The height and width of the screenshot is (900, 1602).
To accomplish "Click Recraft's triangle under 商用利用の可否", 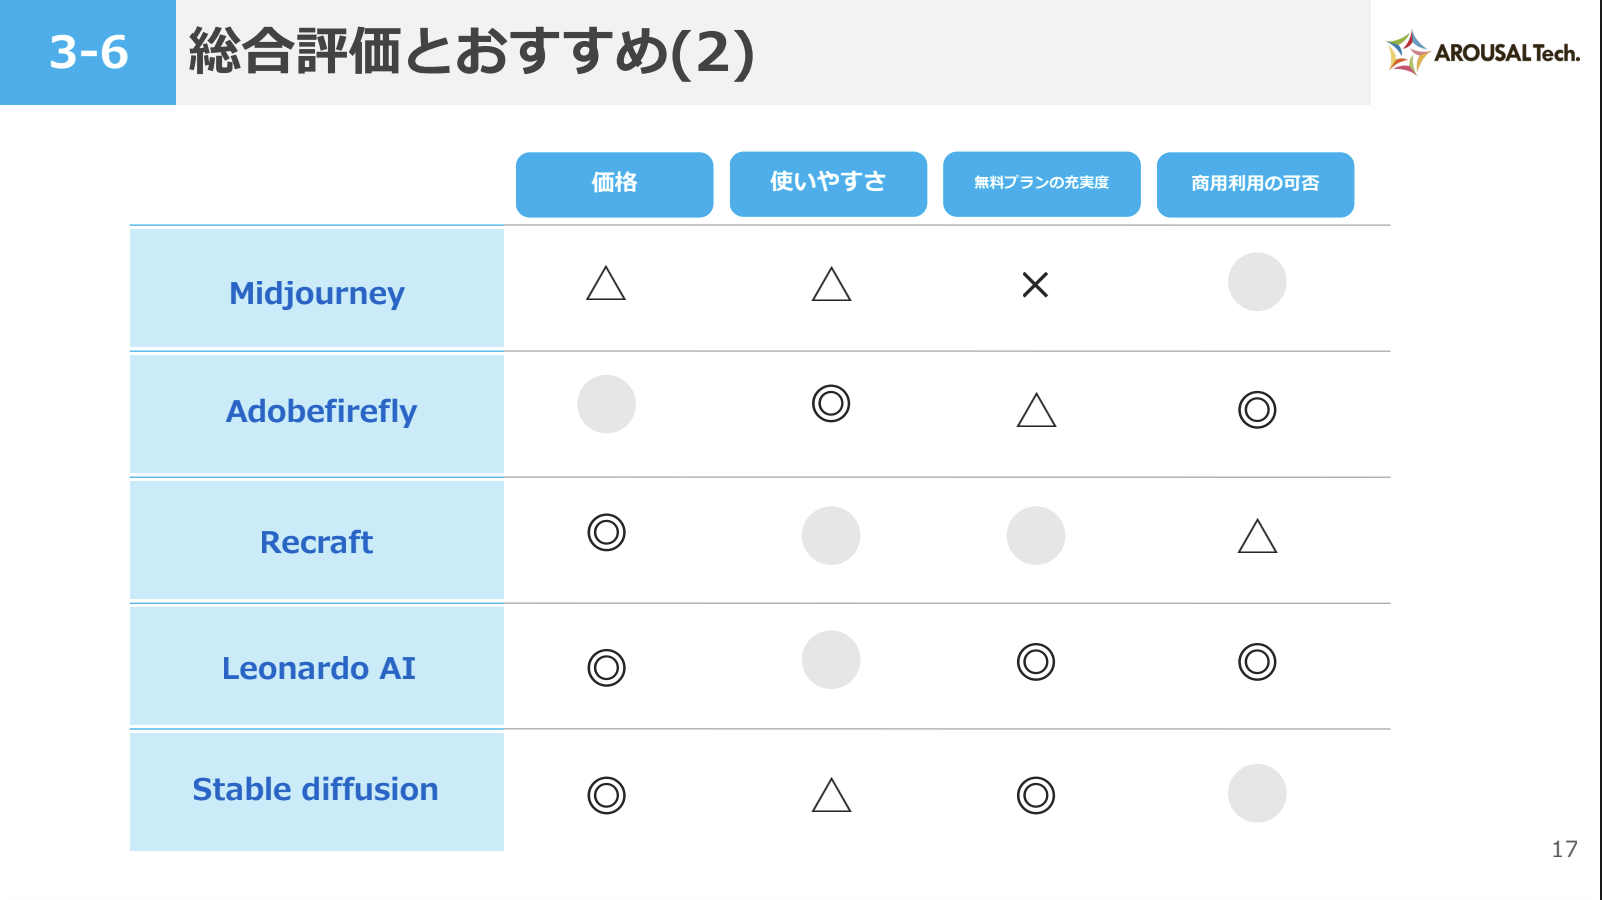I will [x=1257, y=537].
